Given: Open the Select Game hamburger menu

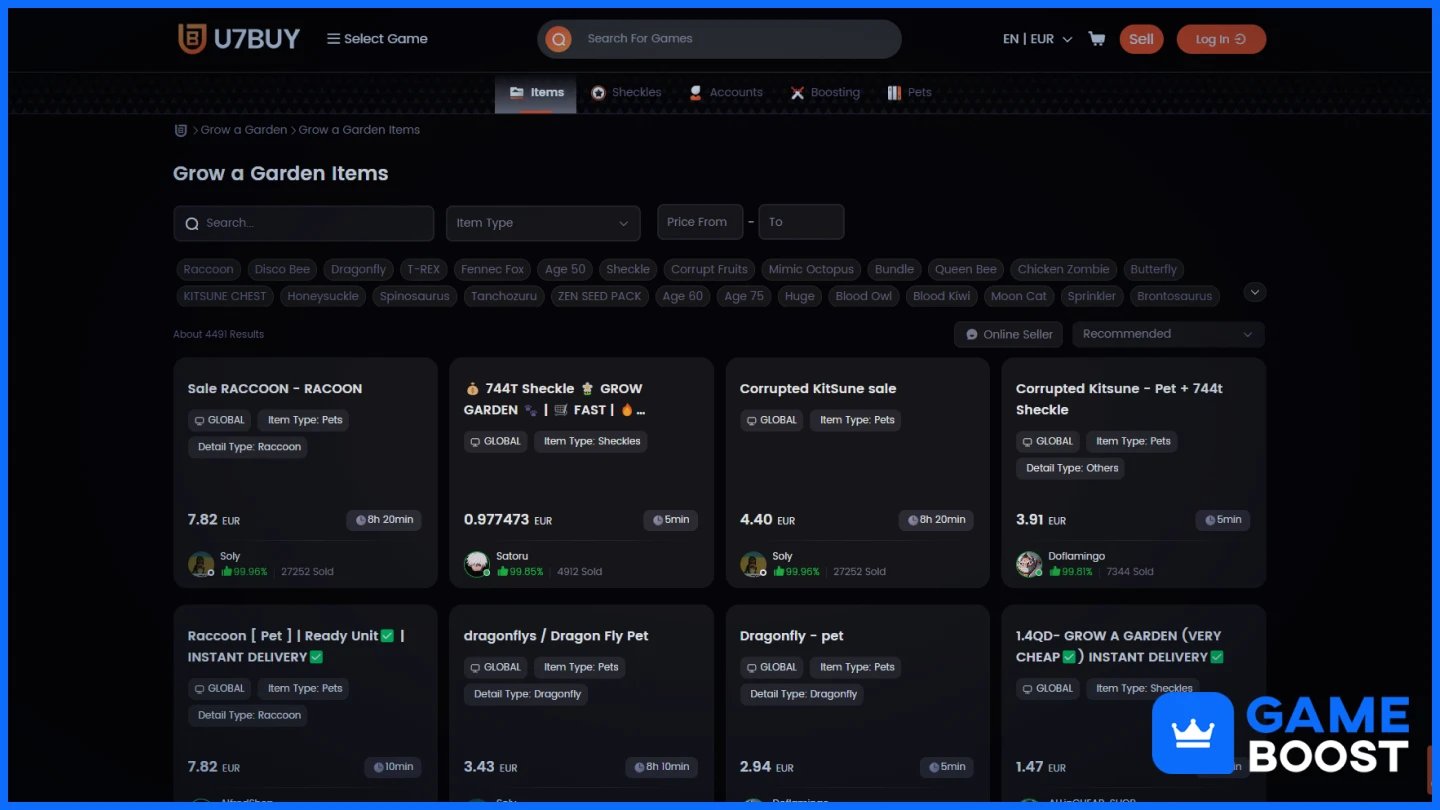Looking at the screenshot, I should click(x=377, y=39).
